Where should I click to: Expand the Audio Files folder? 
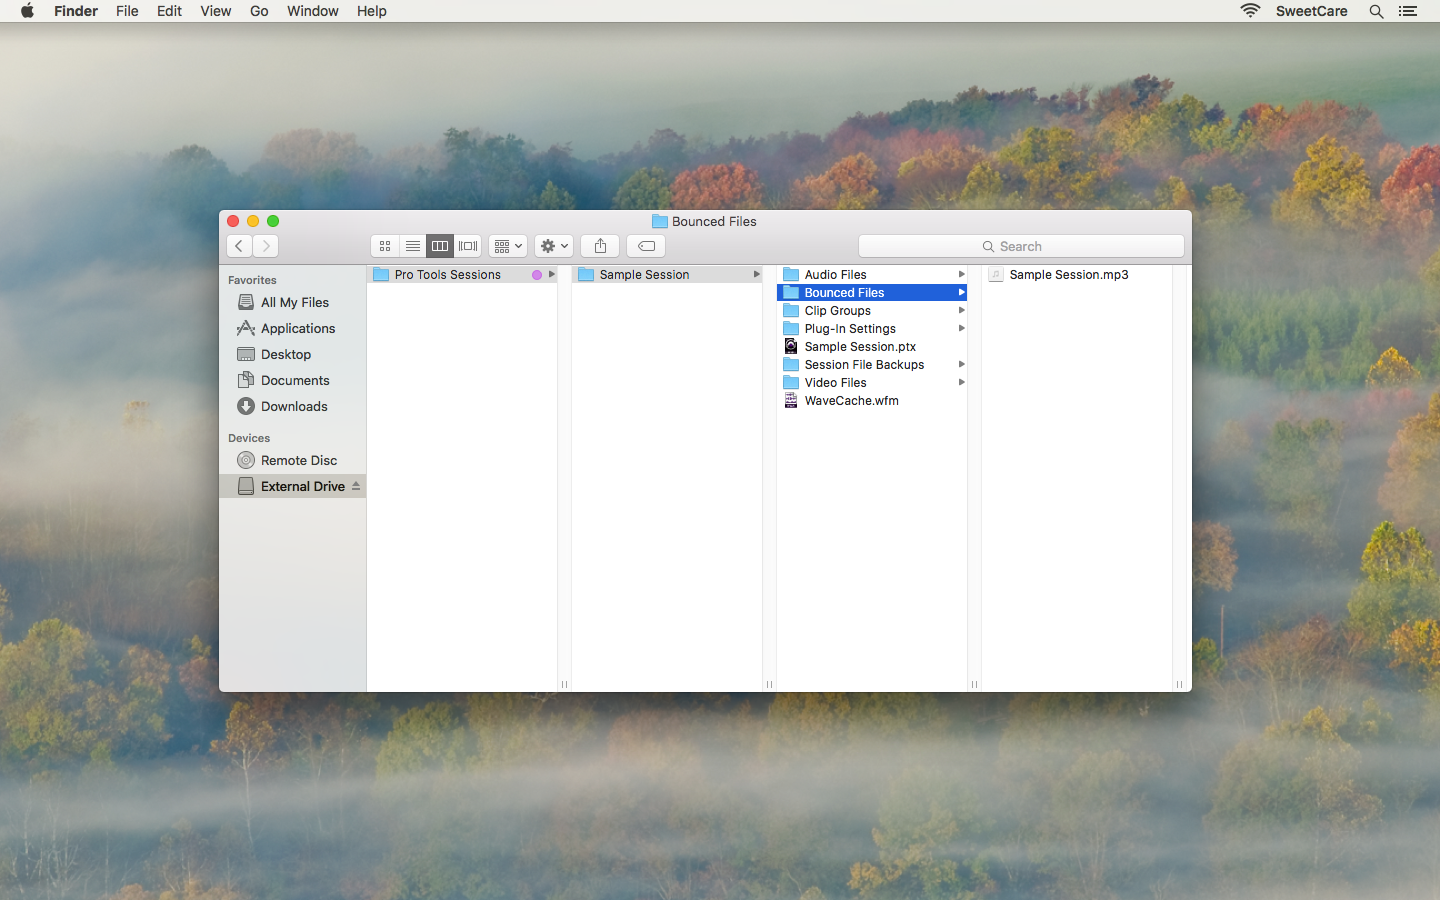point(961,274)
